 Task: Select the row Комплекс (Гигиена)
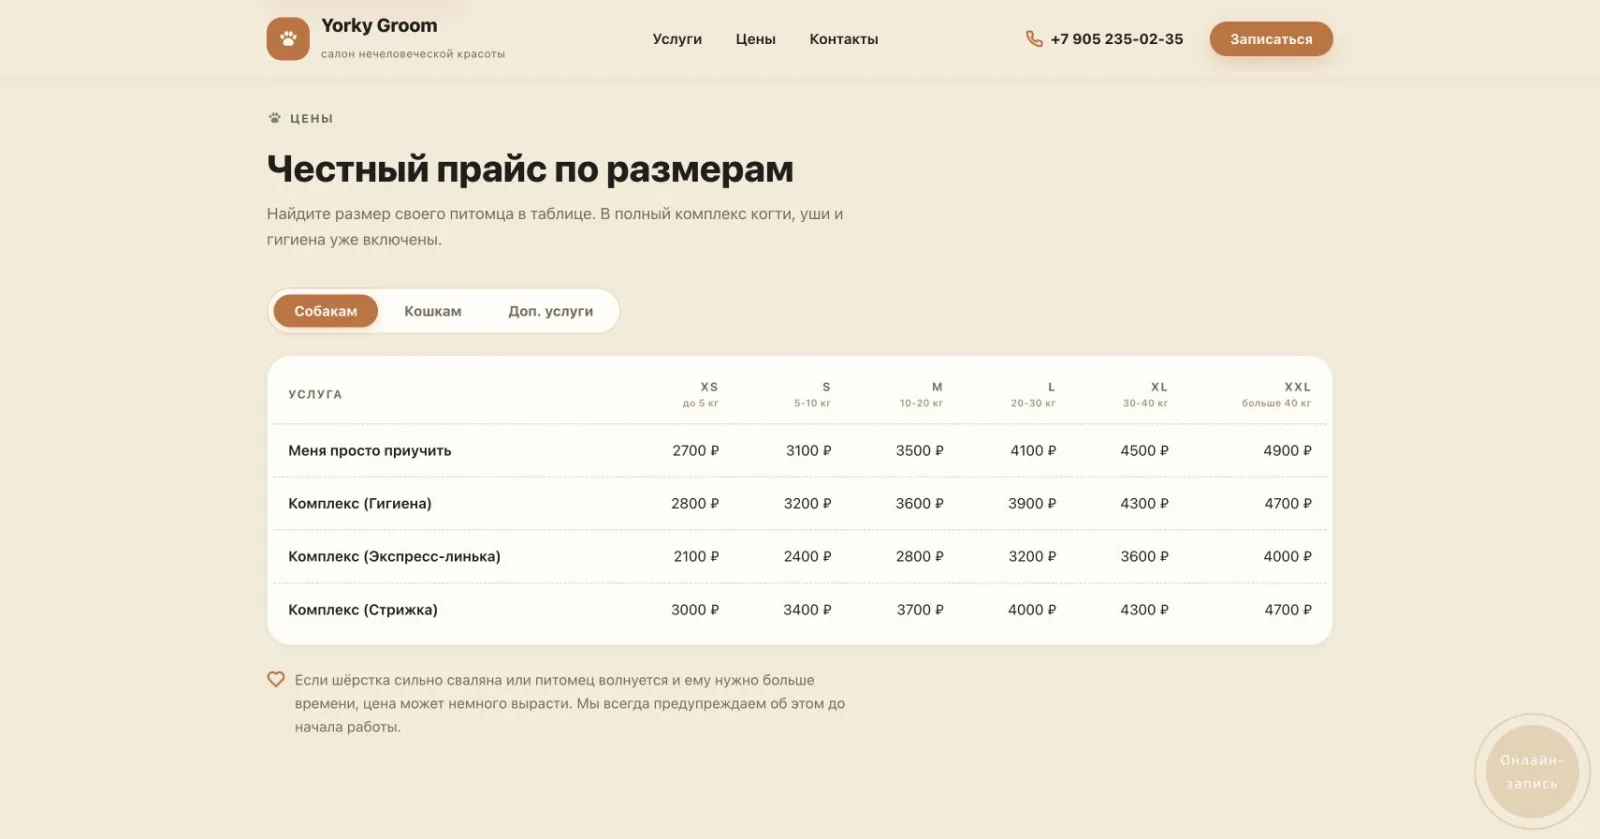click(x=800, y=504)
